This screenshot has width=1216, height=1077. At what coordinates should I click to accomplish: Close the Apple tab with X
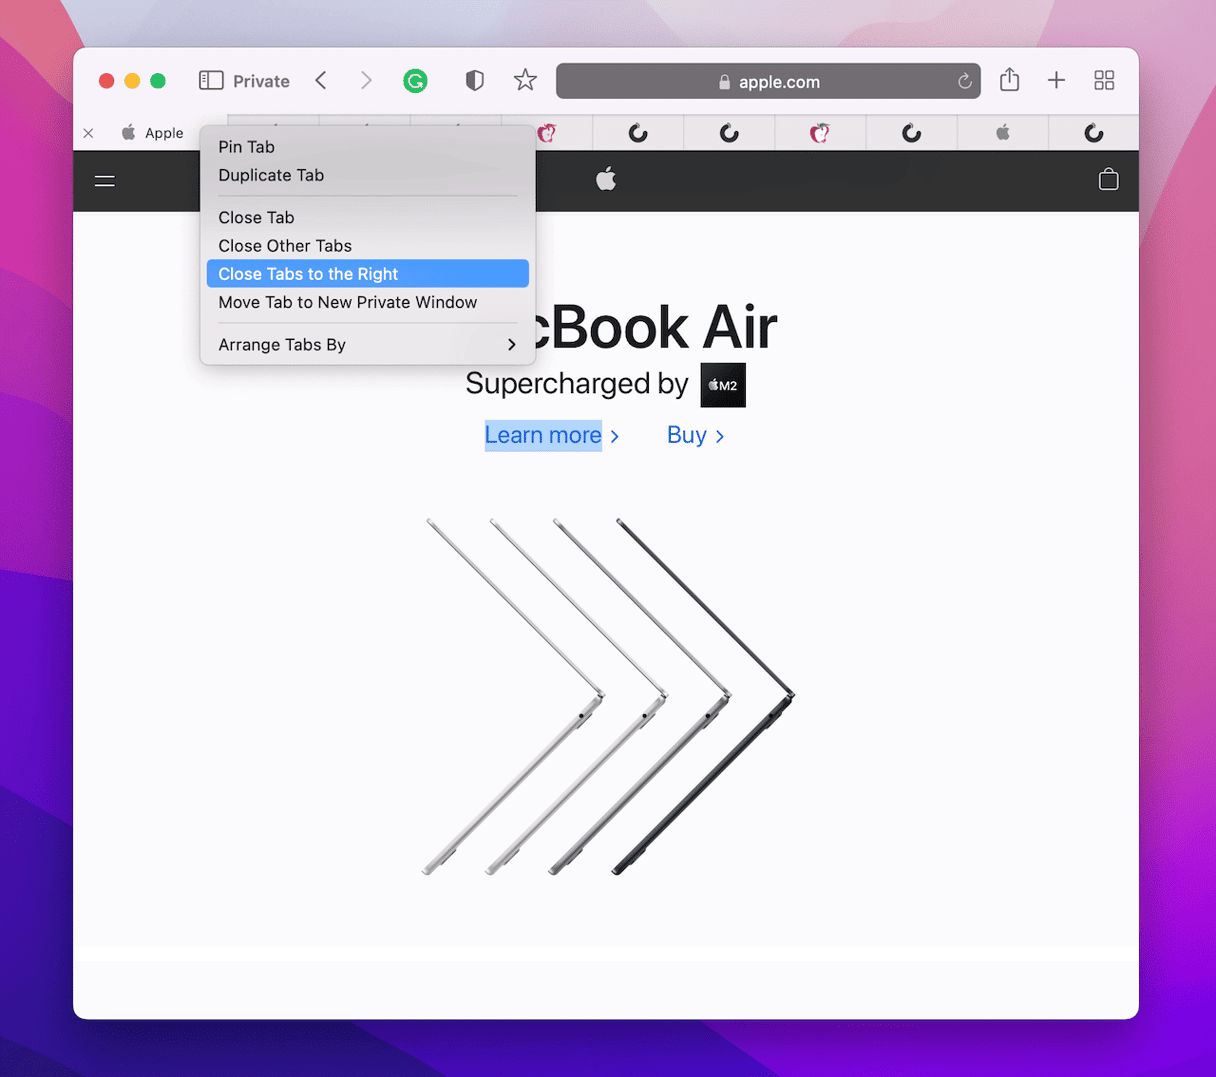[89, 133]
